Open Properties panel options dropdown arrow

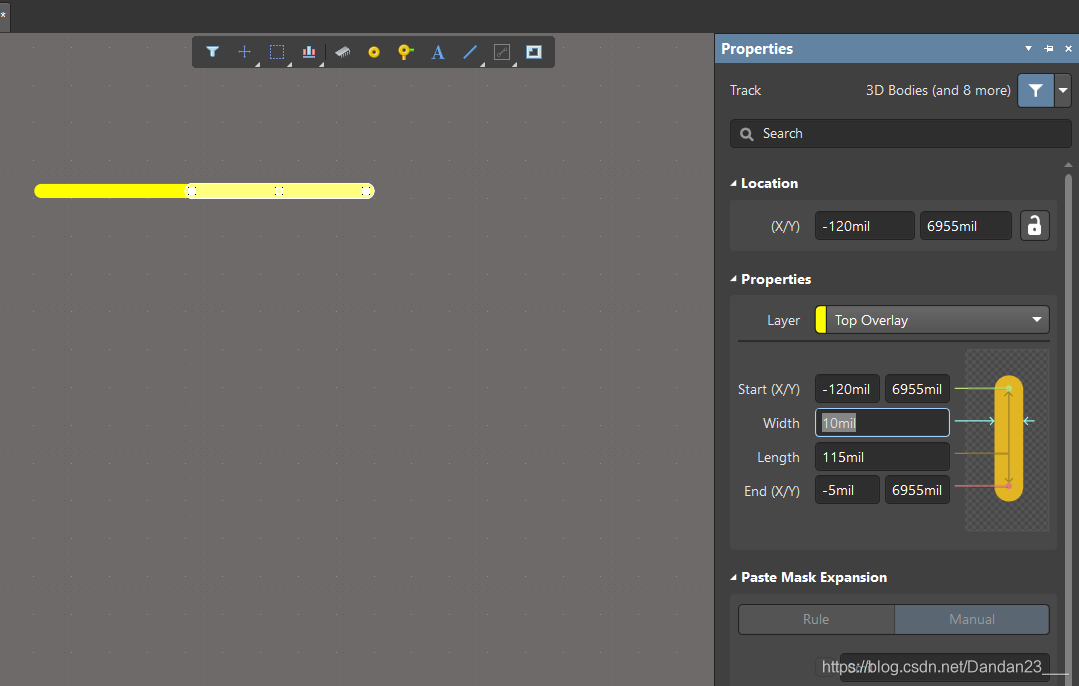pos(1028,49)
